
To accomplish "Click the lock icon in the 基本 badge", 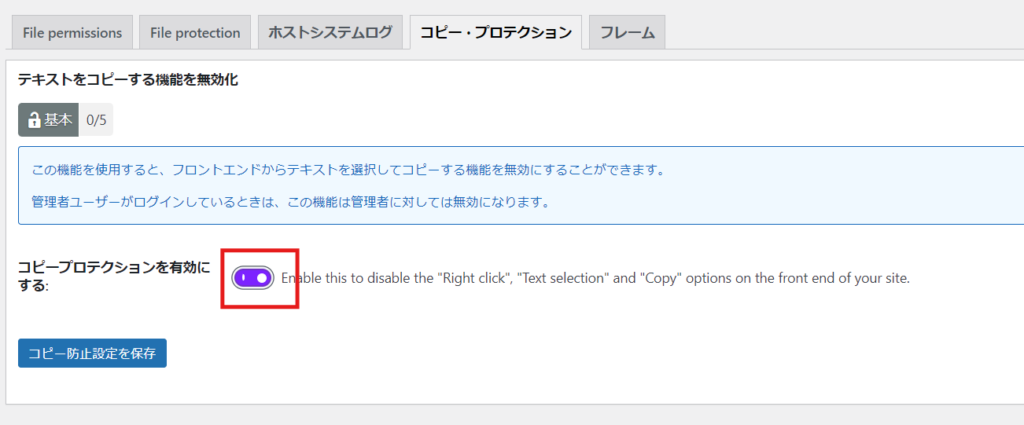I will (x=34, y=120).
